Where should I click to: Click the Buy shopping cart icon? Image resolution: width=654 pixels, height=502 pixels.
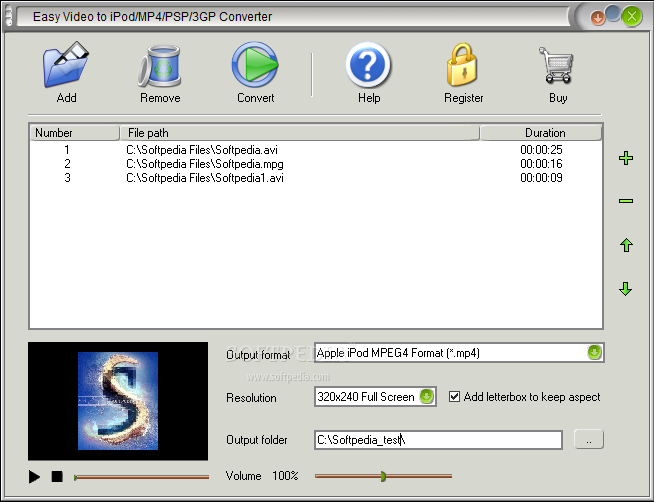(x=556, y=65)
